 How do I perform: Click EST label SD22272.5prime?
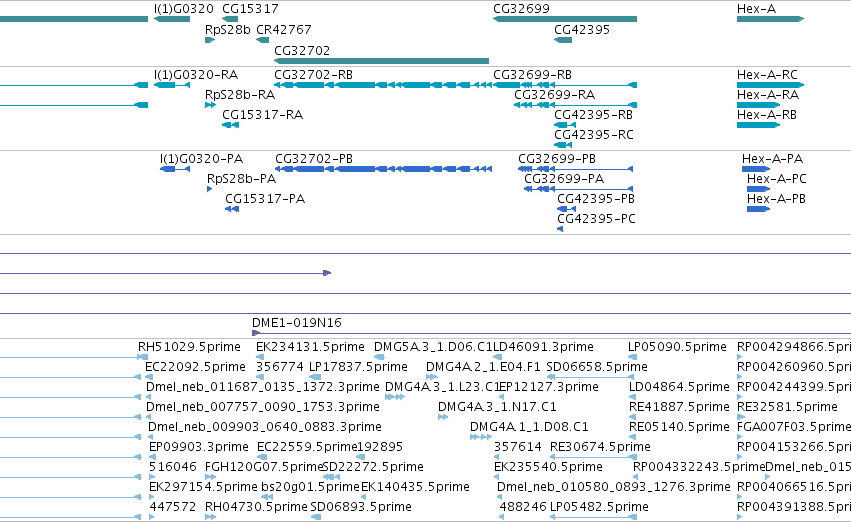pos(373,467)
